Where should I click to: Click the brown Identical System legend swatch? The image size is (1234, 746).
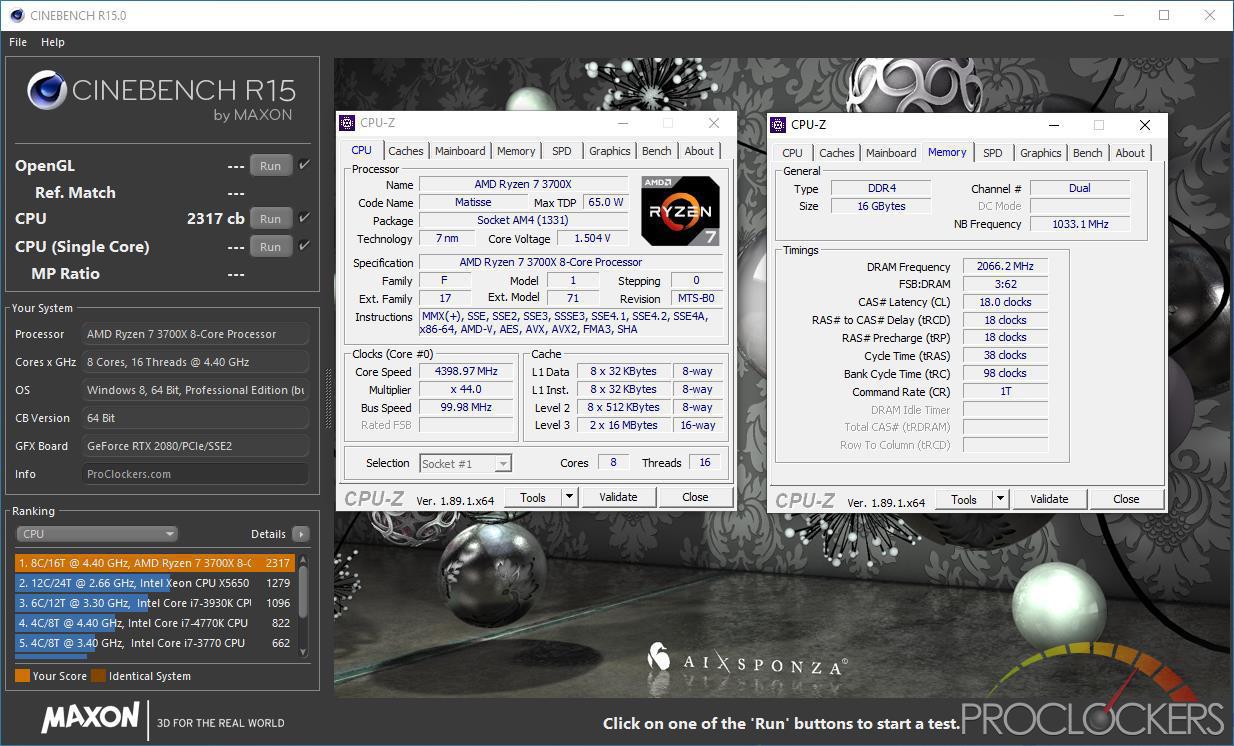(x=98, y=676)
